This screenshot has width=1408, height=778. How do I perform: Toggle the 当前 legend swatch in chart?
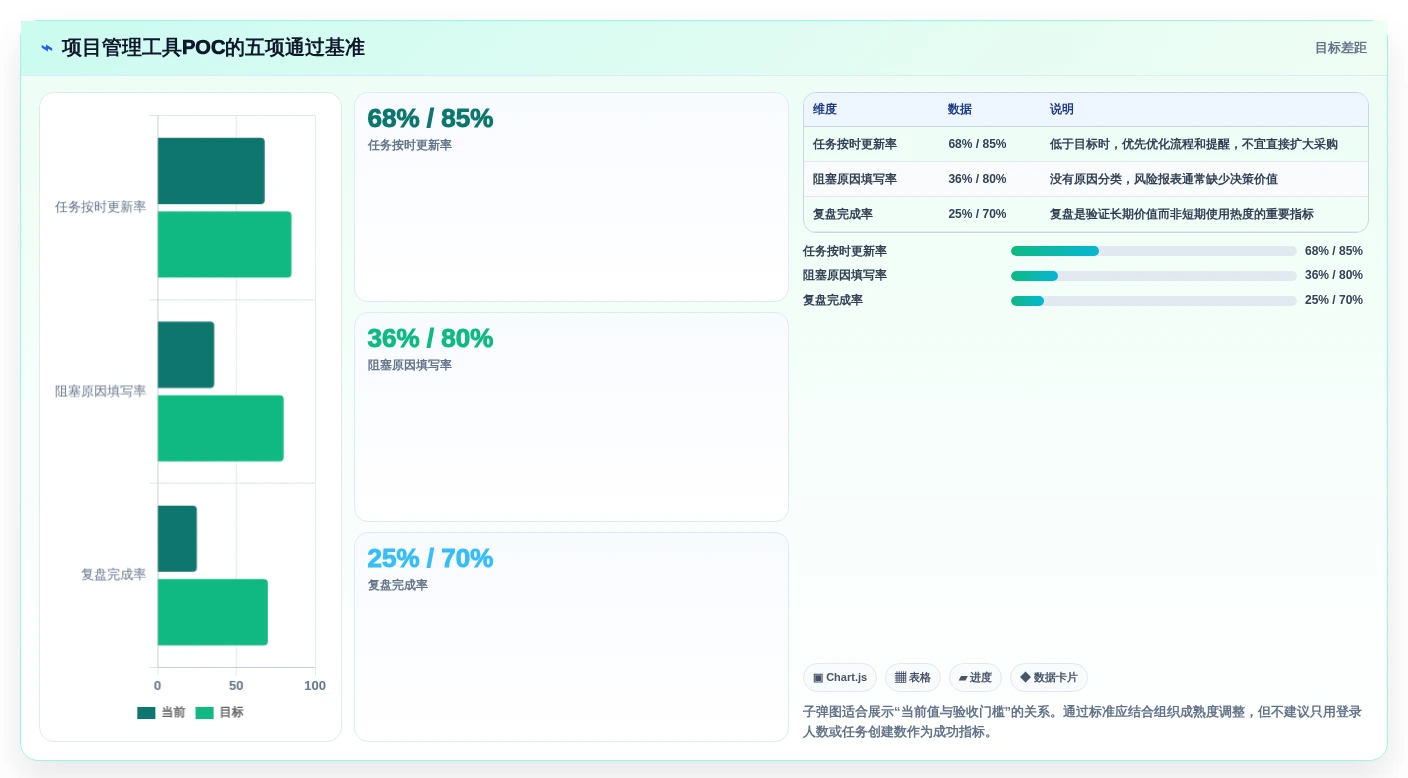point(146,713)
